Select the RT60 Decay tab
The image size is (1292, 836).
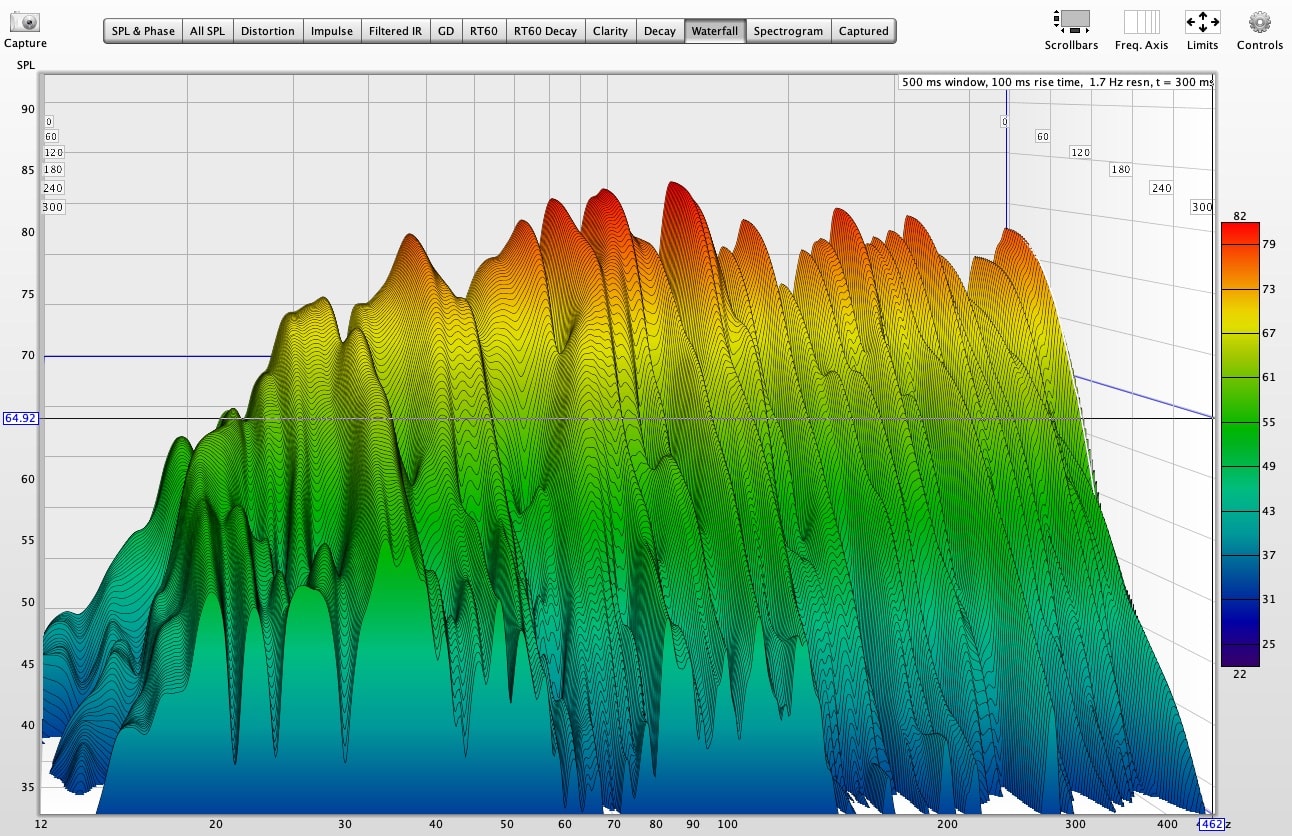pos(545,31)
